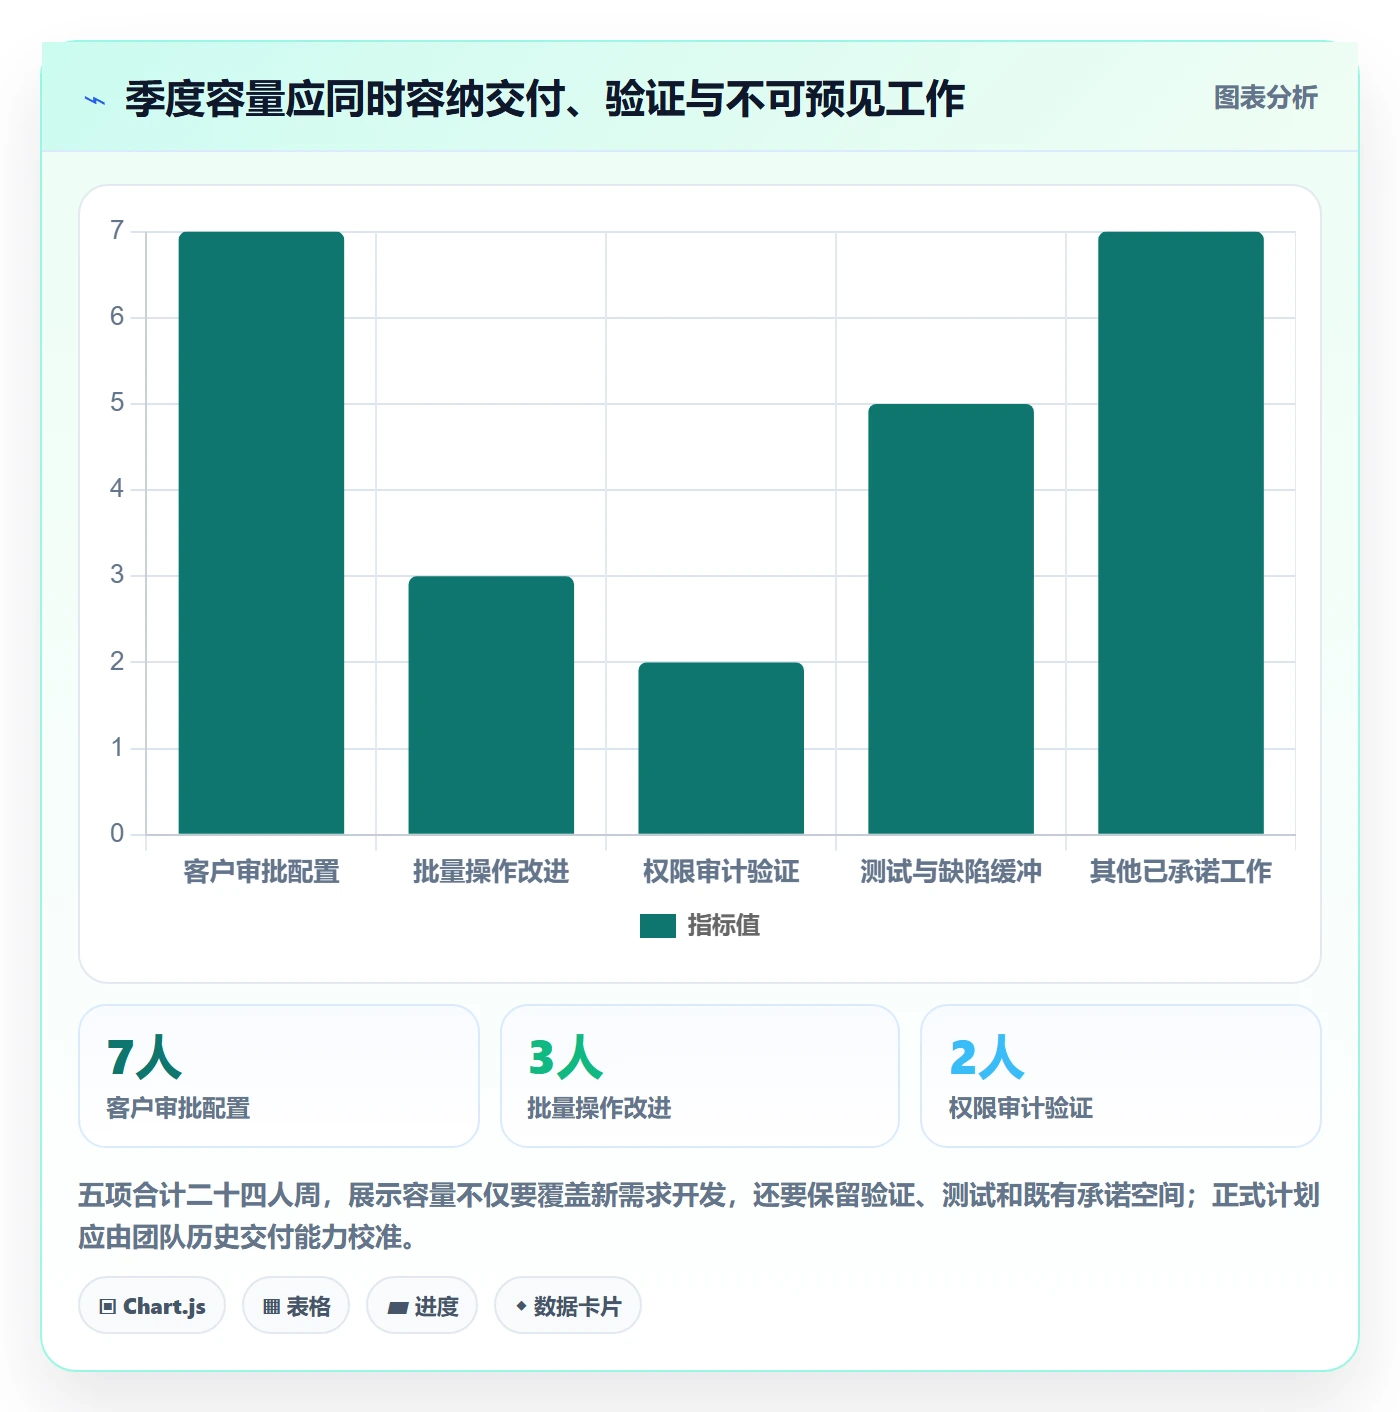The width and height of the screenshot is (1400, 1412).
Task: Click the 权限审计验证 x-axis label
Action: click(721, 872)
